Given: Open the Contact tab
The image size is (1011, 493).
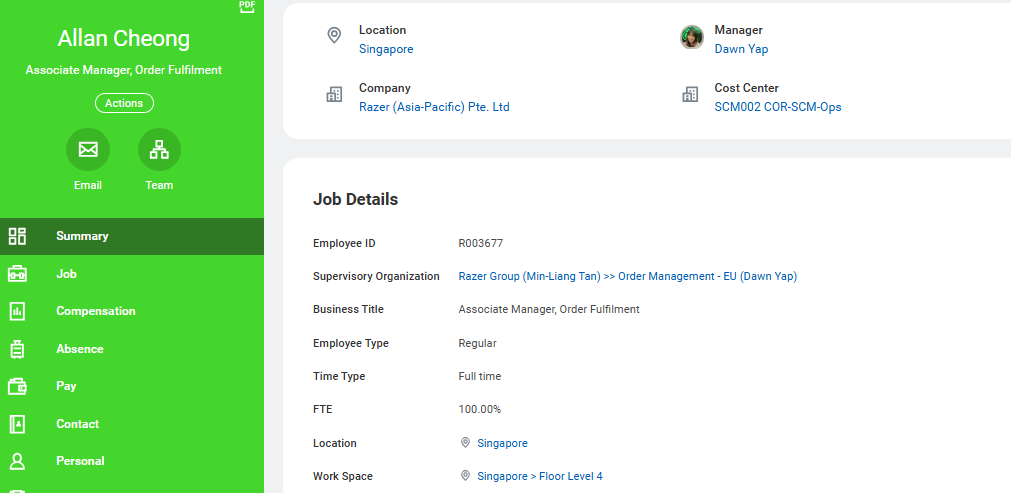Looking at the screenshot, I should [x=132, y=424].
